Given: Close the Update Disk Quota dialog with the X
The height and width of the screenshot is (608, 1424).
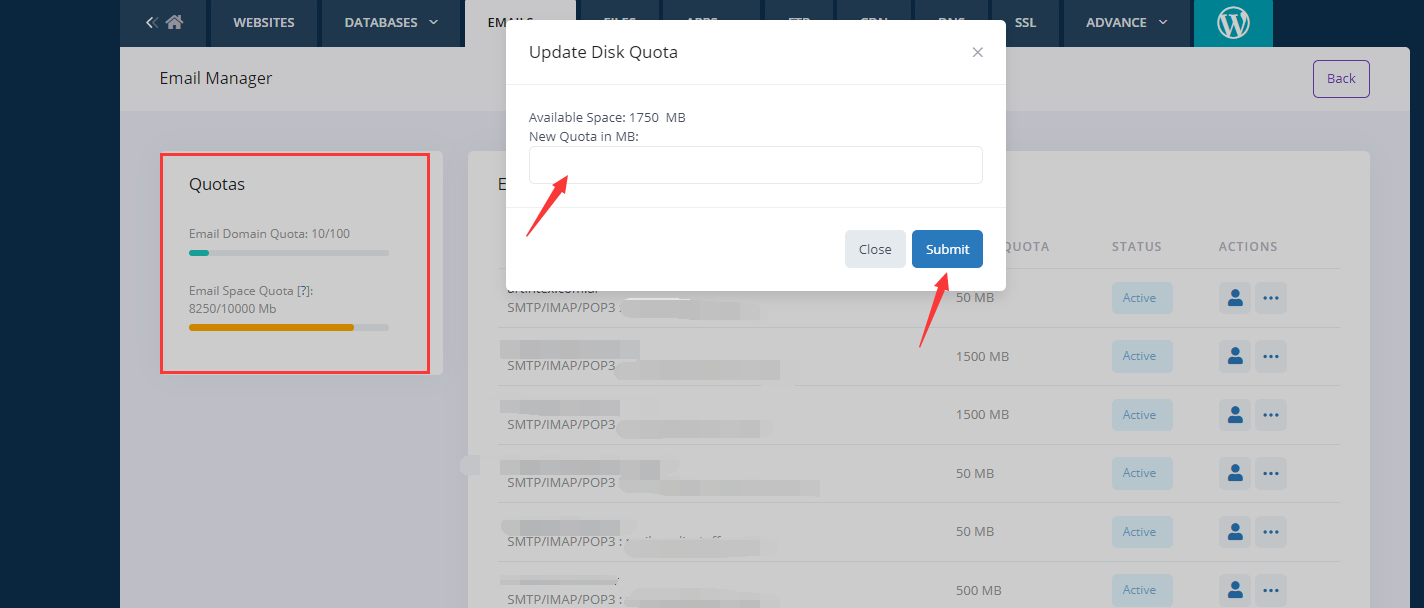Looking at the screenshot, I should pyautogui.click(x=977, y=52).
